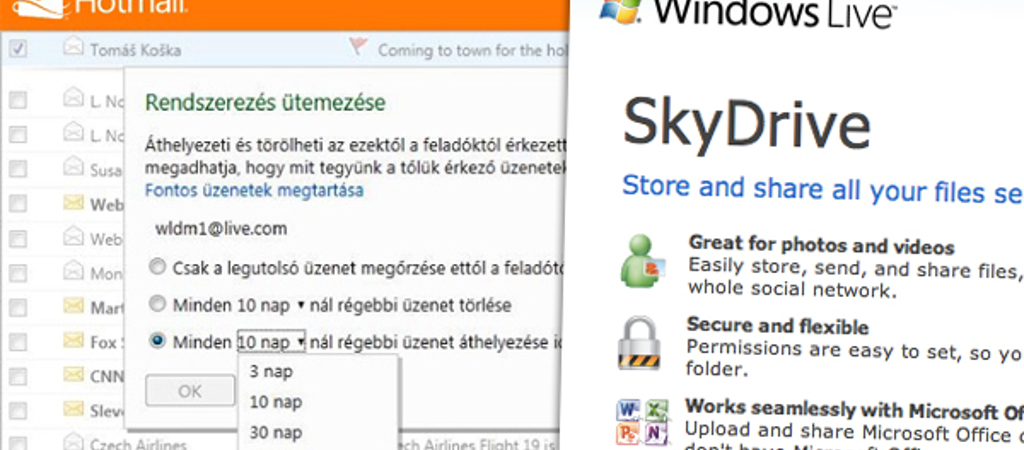The image size is (1024, 450).
Task: Click the green Messenger person icon
Action: click(x=642, y=261)
